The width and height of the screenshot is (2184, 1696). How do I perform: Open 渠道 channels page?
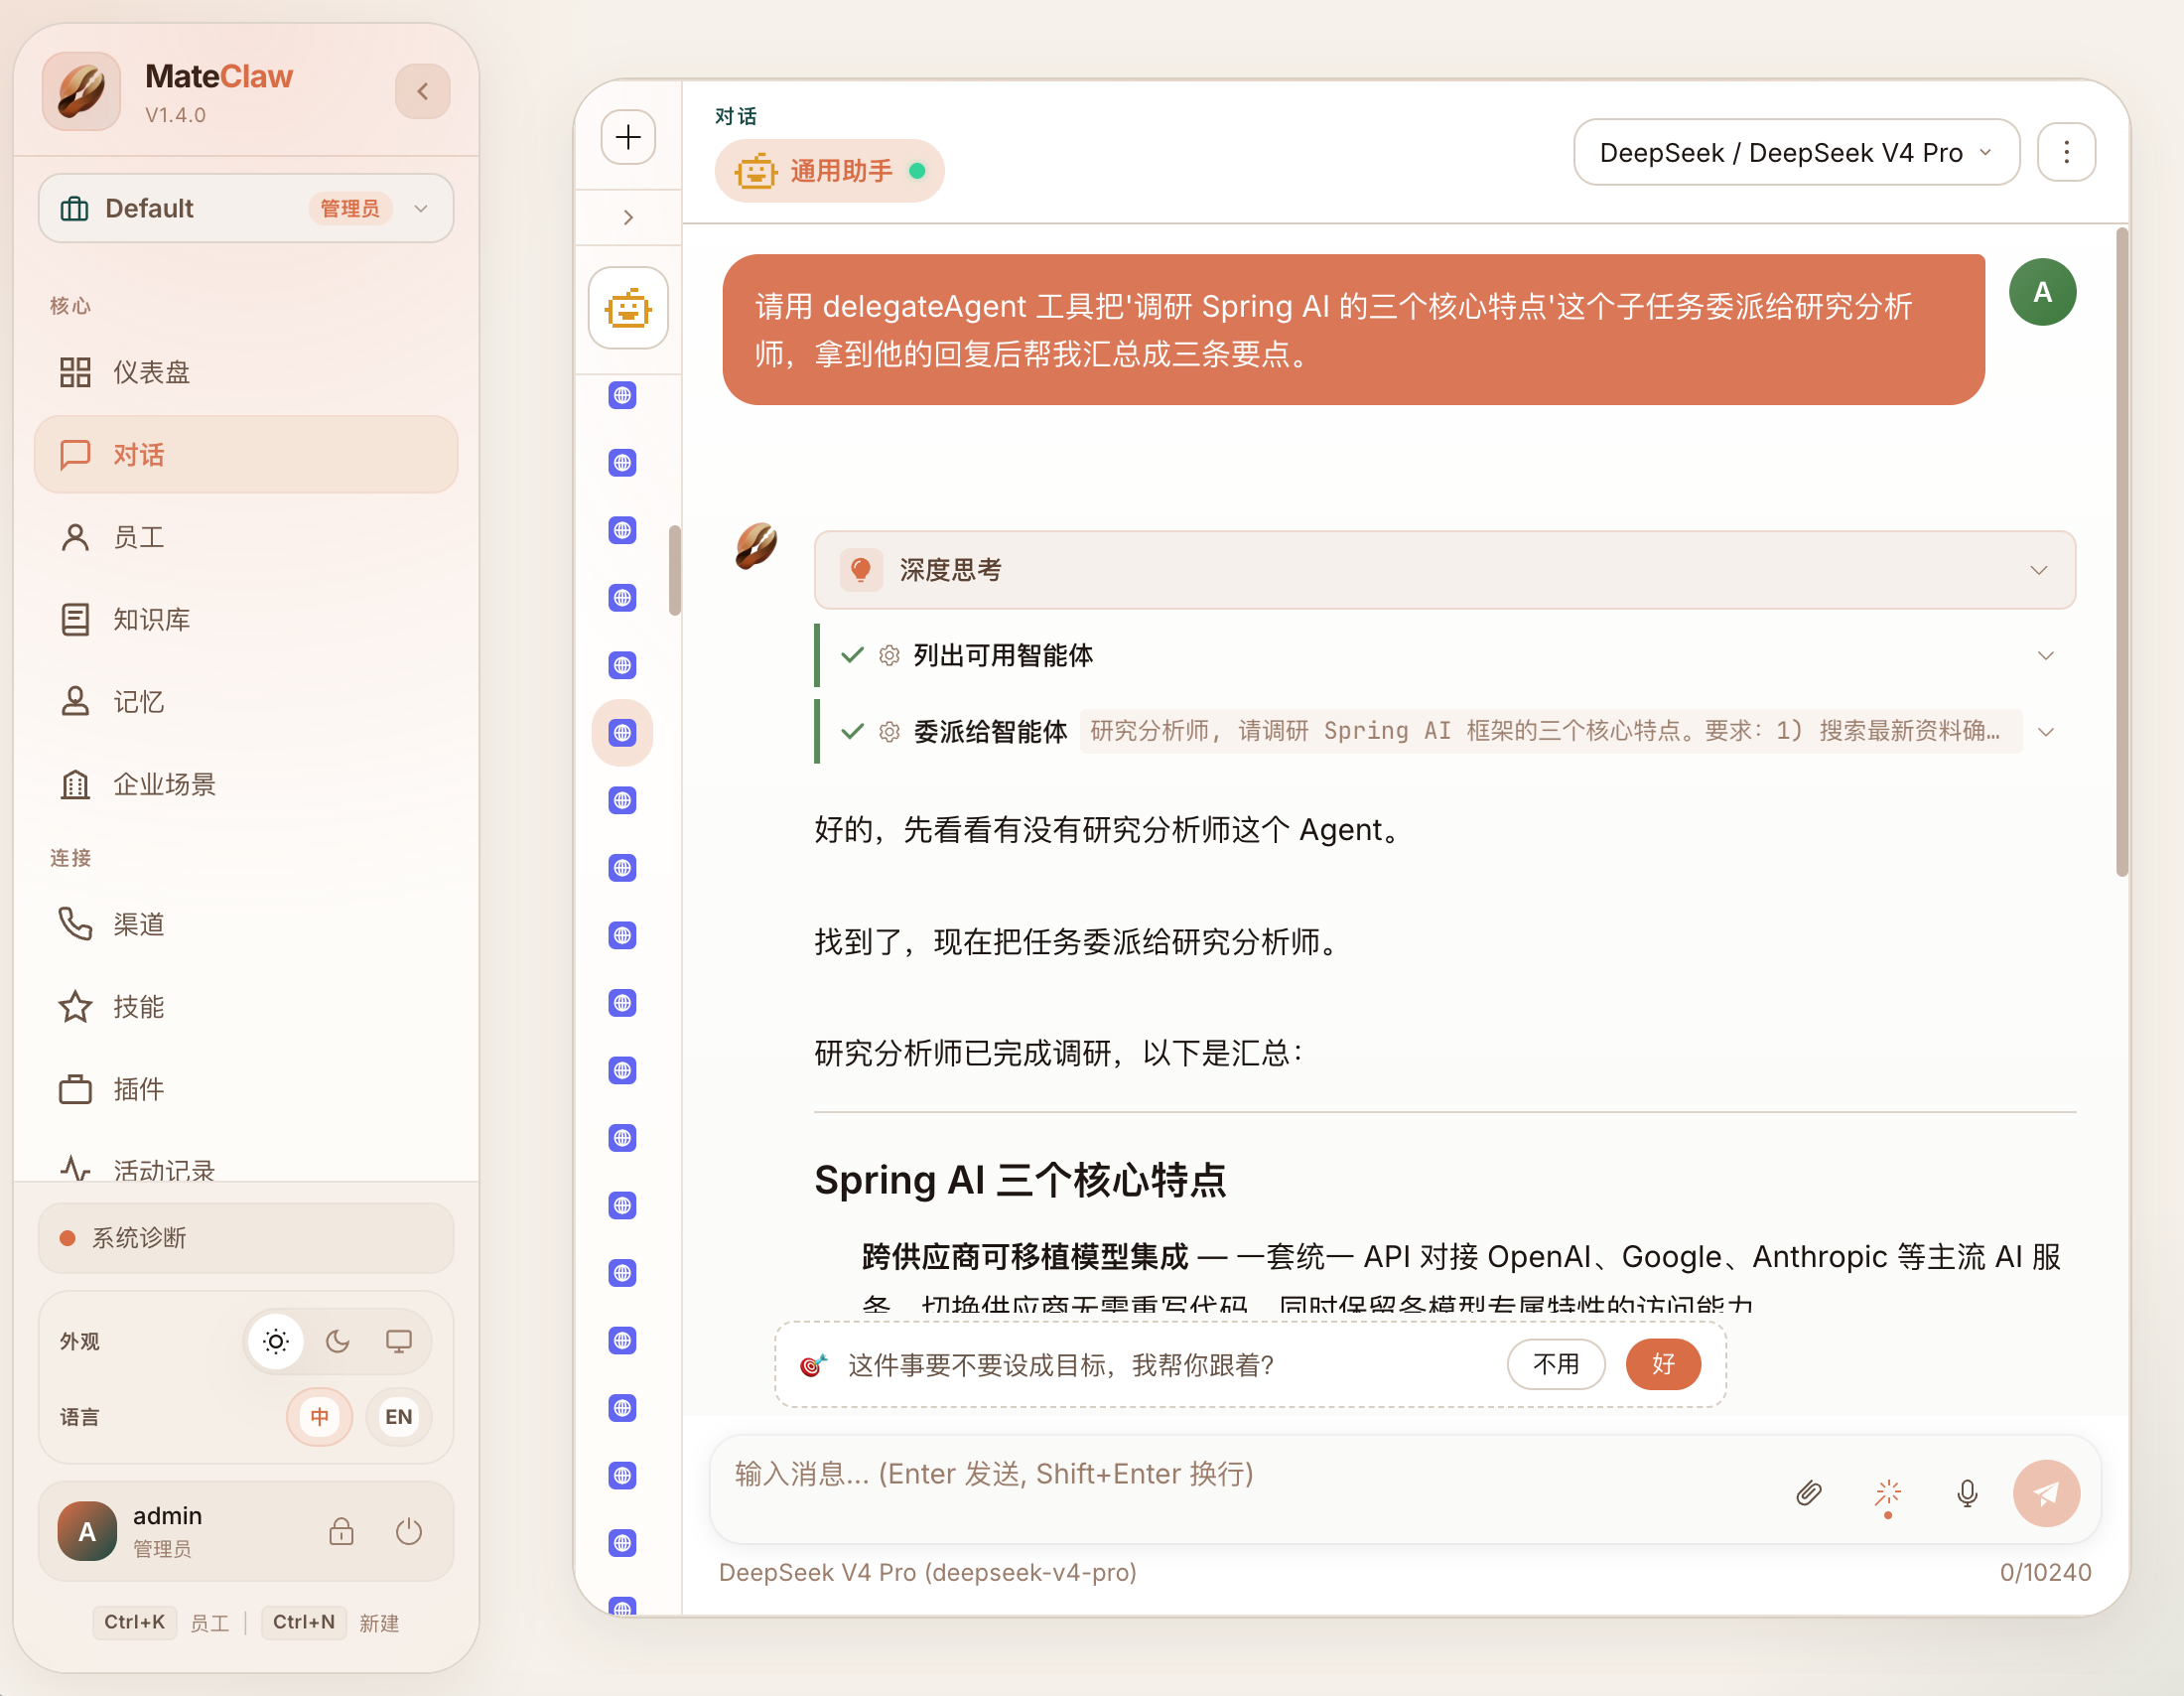click(246, 924)
